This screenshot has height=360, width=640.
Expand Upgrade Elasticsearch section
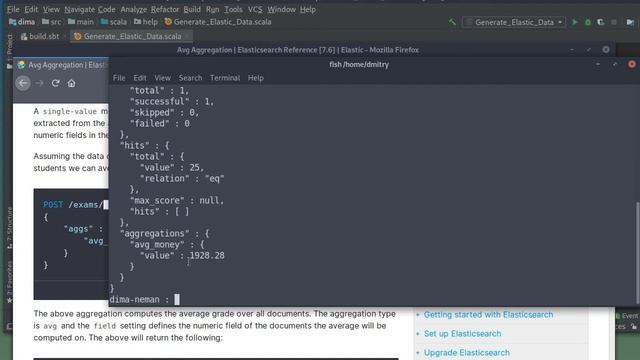pos(418,352)
